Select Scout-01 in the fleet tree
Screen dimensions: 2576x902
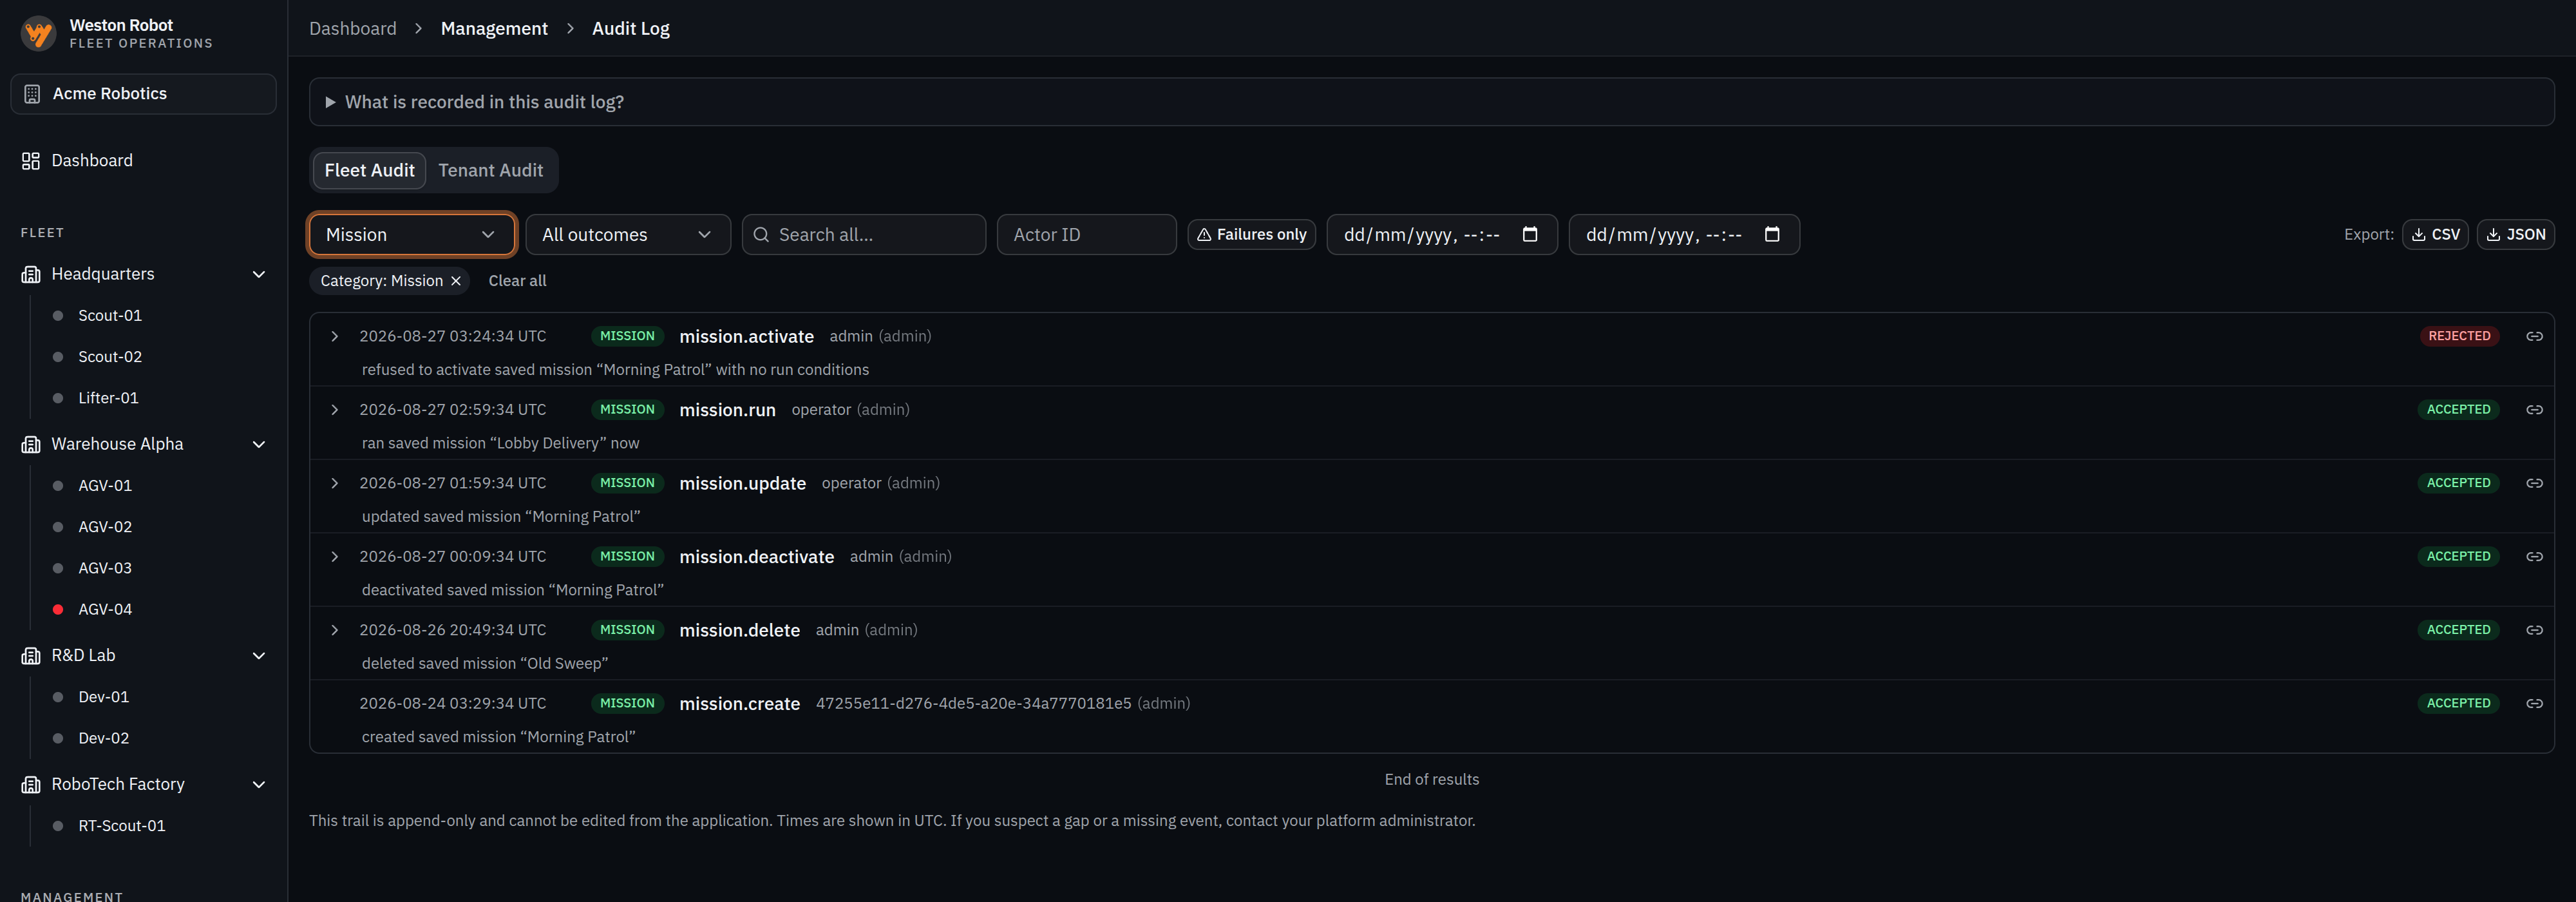pyautogui.click(x=110, y=316)
